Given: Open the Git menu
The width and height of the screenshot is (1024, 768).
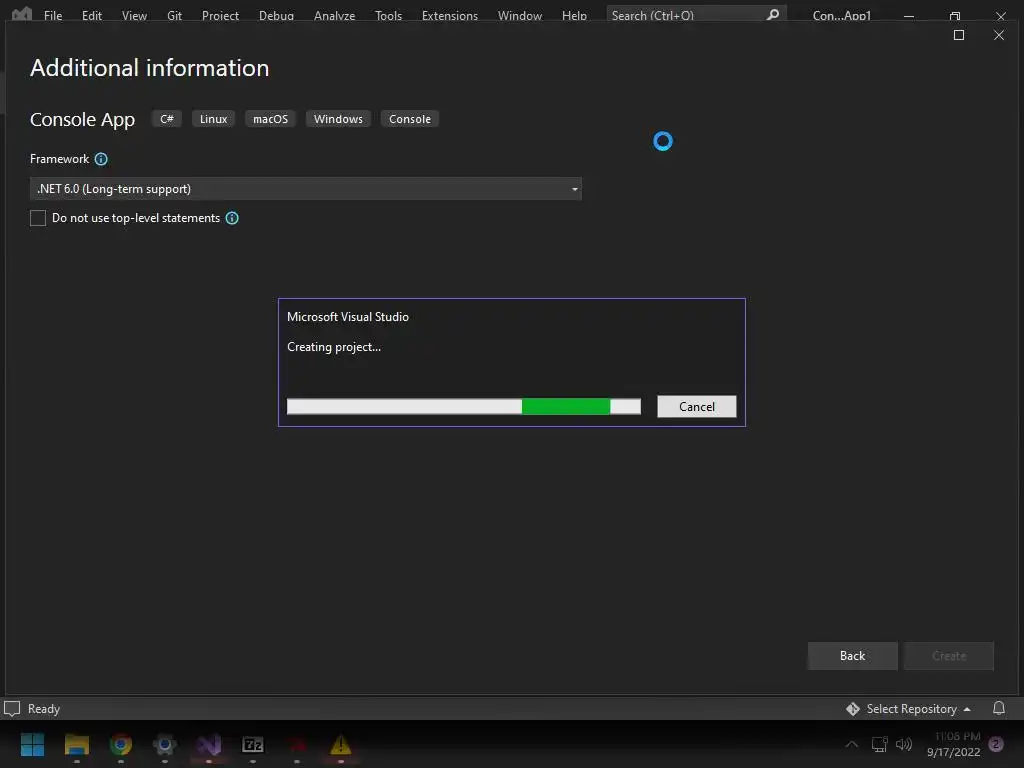Looking at the screenshot, I should tap(174, 15).
